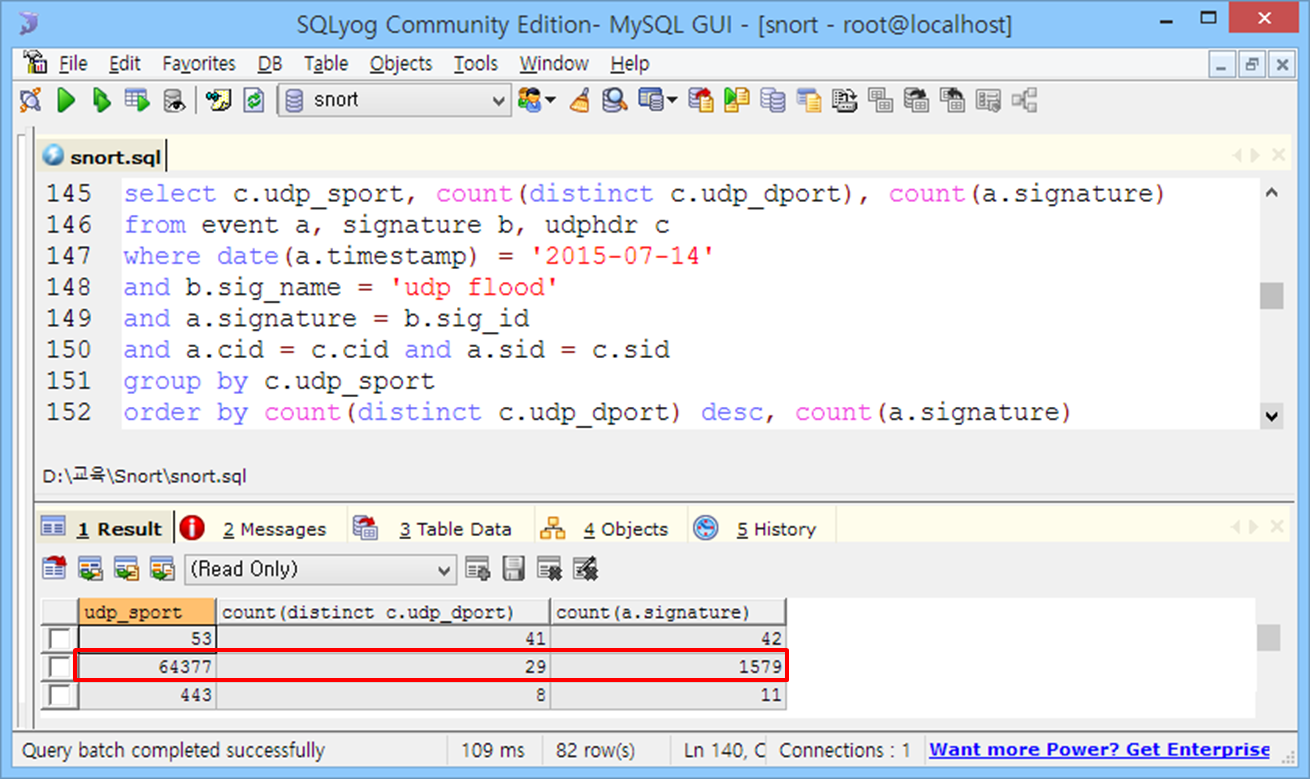
Task: Click 'udp flood' string on line 148
Action: point(473,287)
